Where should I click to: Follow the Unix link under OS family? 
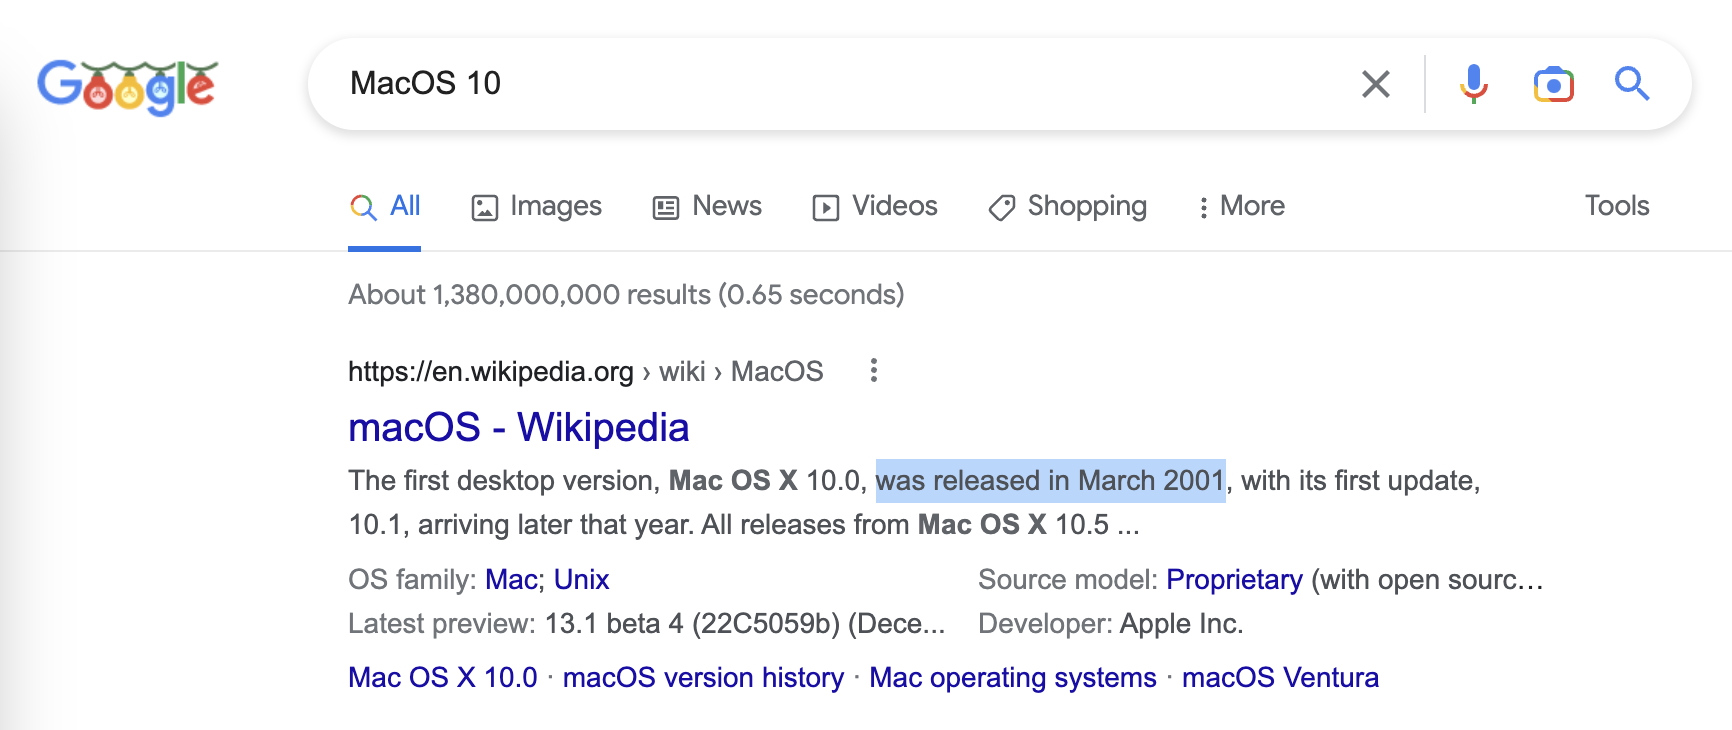pyautogui.click(x=581, y=580)
